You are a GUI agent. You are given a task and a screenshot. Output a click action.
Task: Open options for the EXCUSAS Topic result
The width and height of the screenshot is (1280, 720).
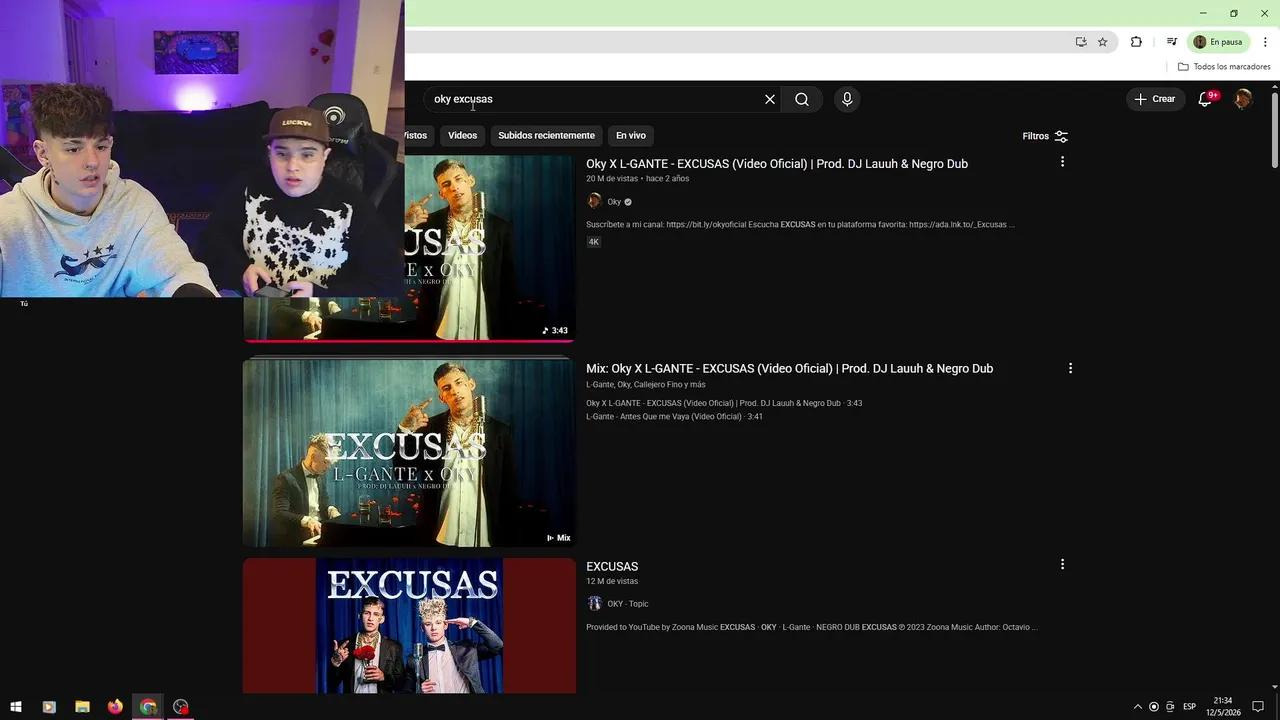coord(1062,564)
